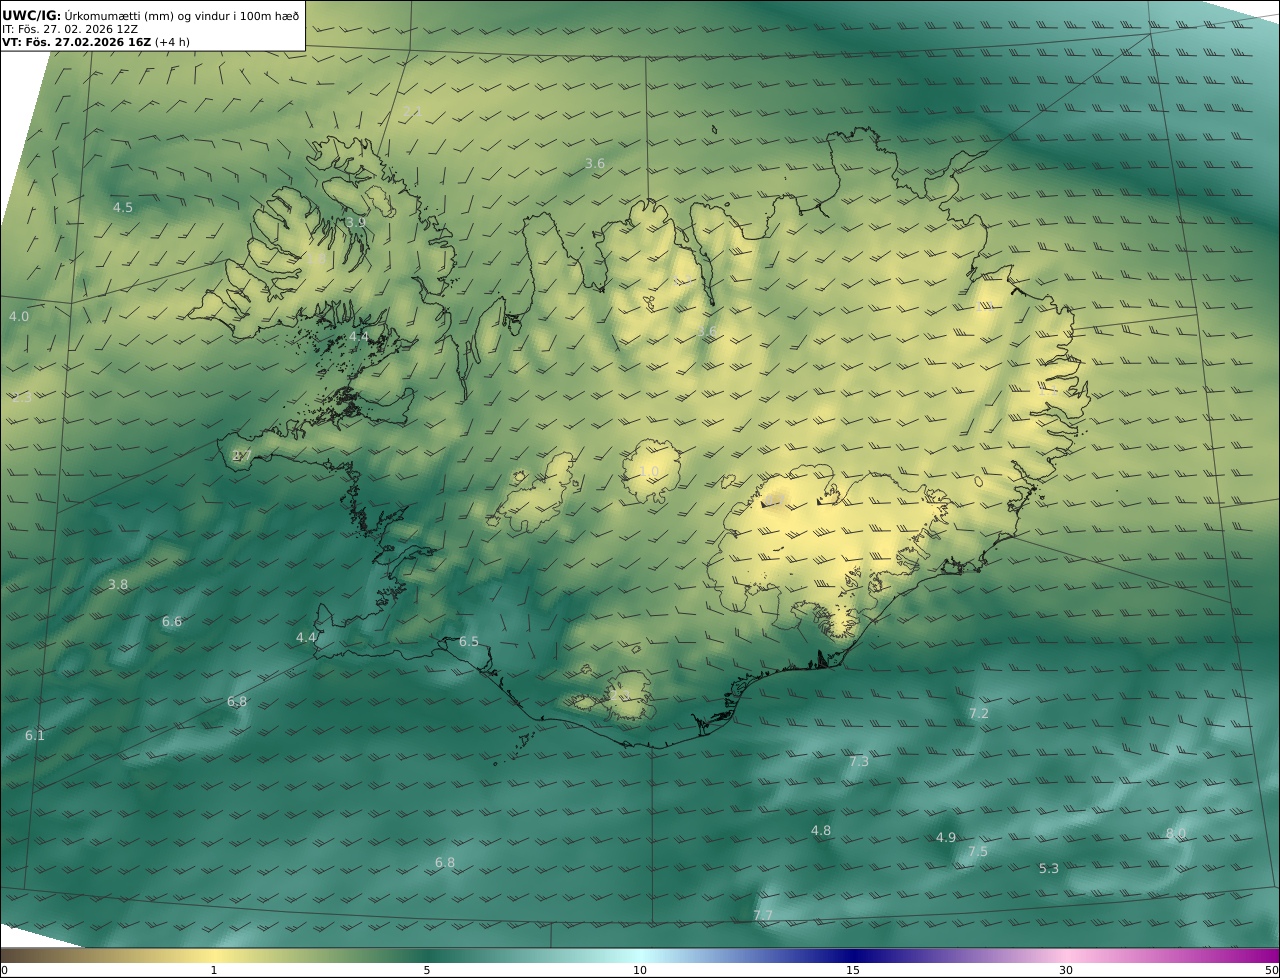The height and width of the screenshot is (978, 1280).
Task: Select the 1.0 value on the central glacier
Action: click(649, 472)
